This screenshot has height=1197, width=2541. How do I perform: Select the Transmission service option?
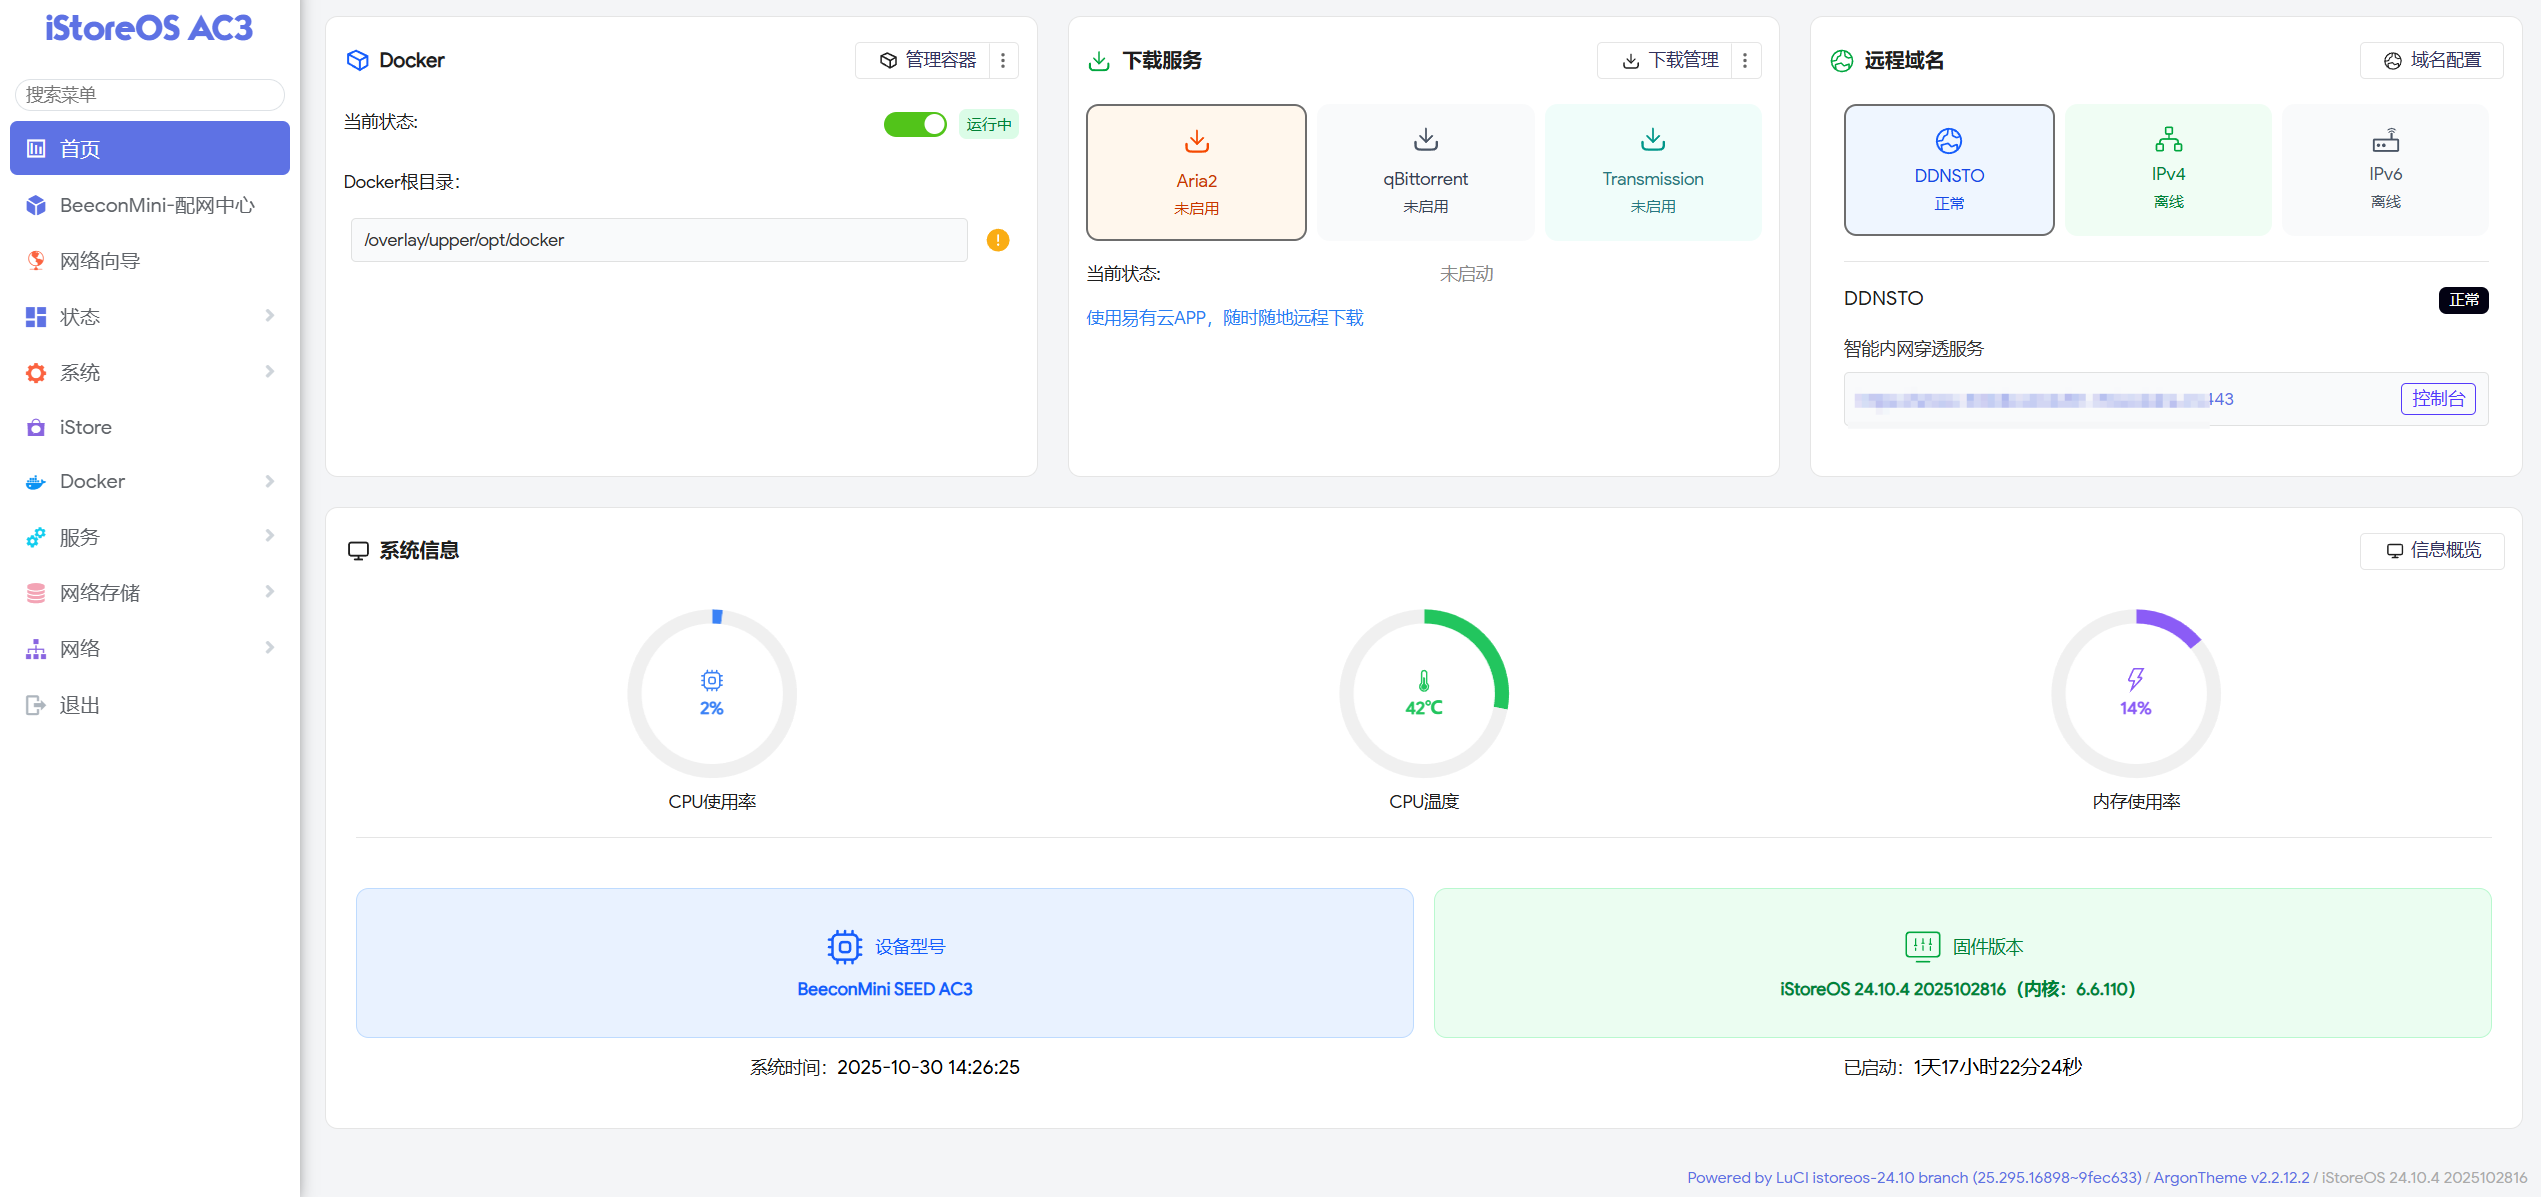click(x=1652, y=172)
